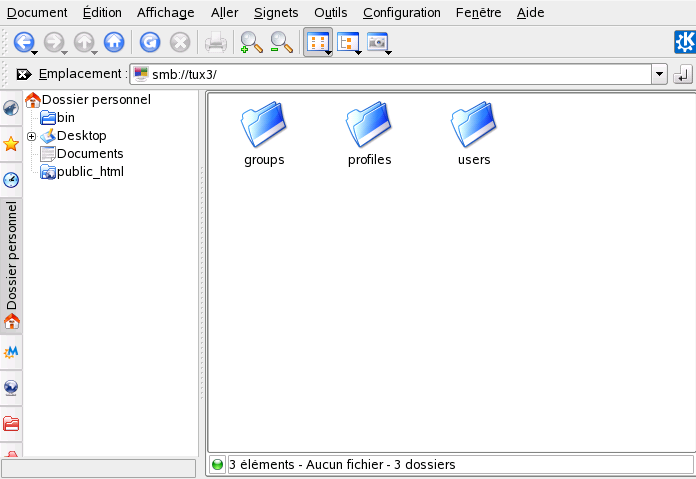Open the top navigation panel tab in the sidebar
Image resolution: width=696 pixels, height=479 pixels.
pyautogui.click(x=11, y=108)
